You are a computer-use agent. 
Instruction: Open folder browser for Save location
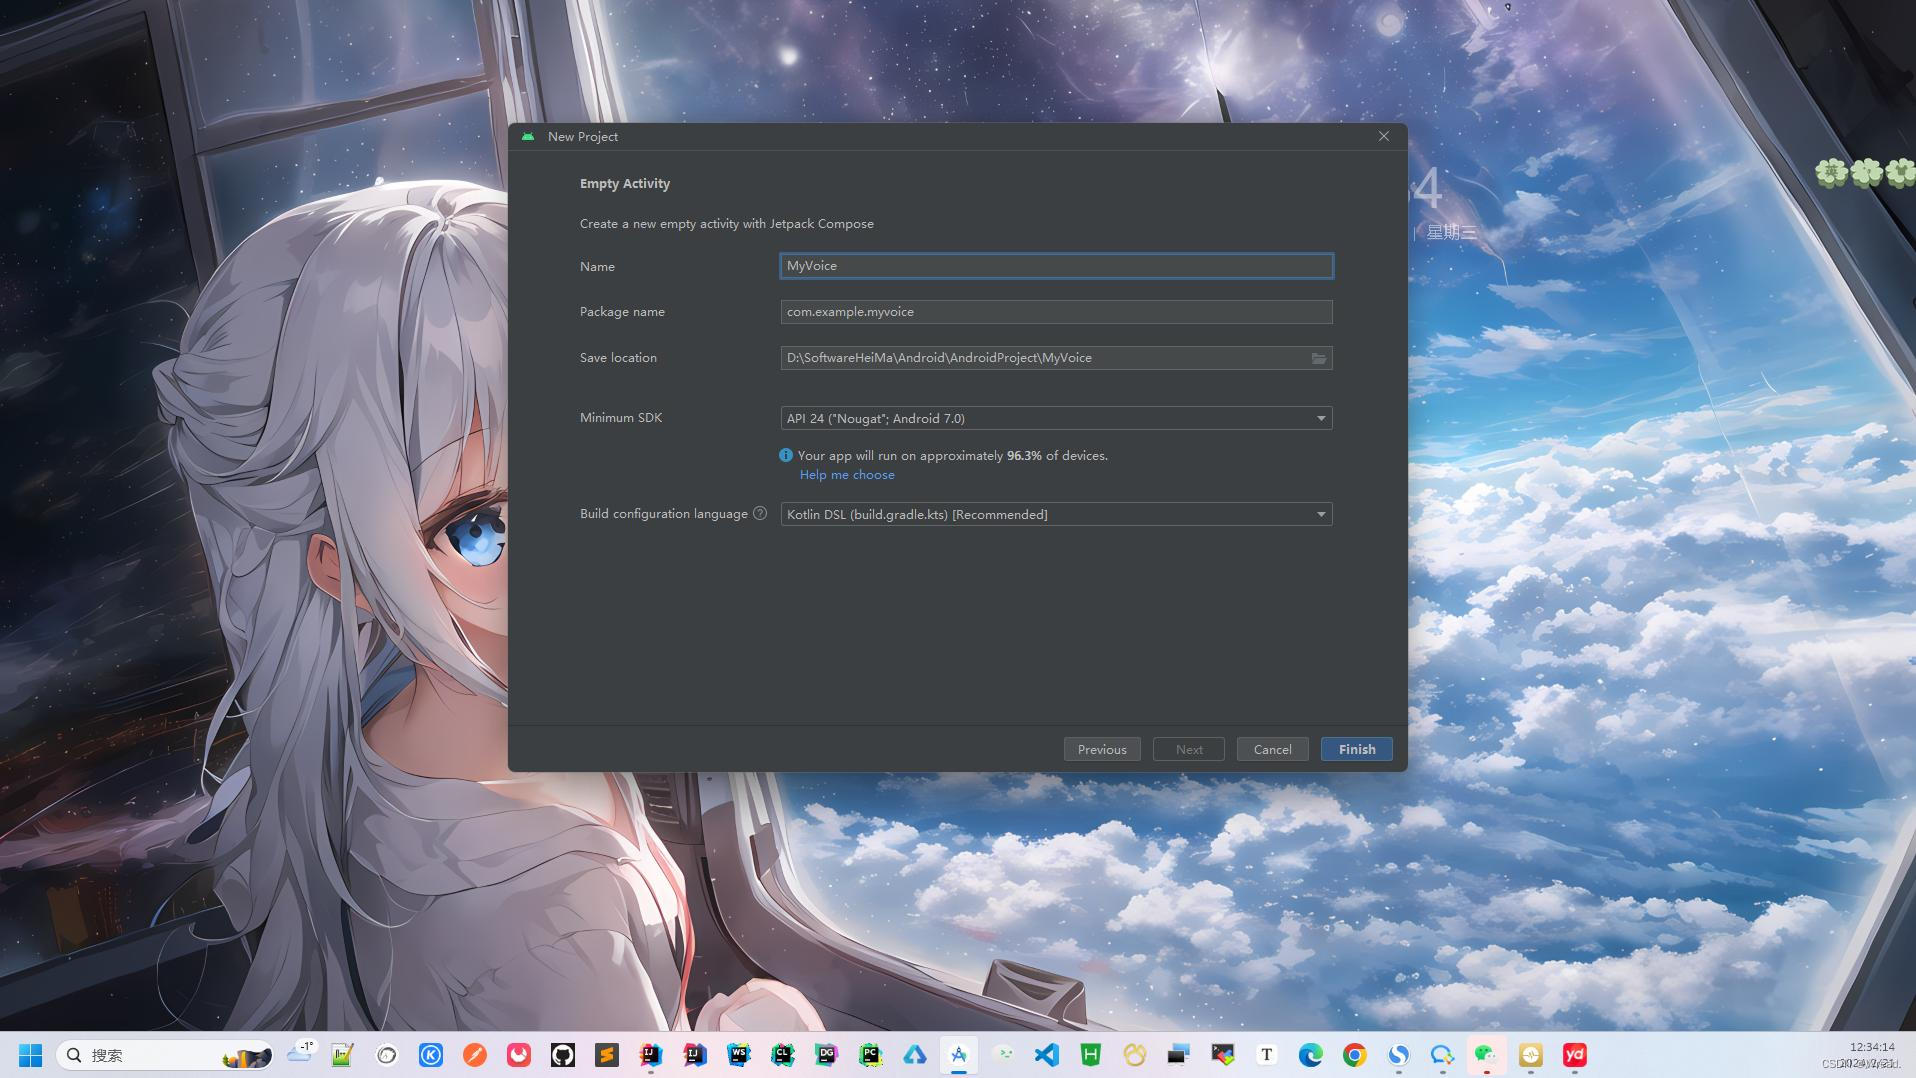tap(1318, 358)
